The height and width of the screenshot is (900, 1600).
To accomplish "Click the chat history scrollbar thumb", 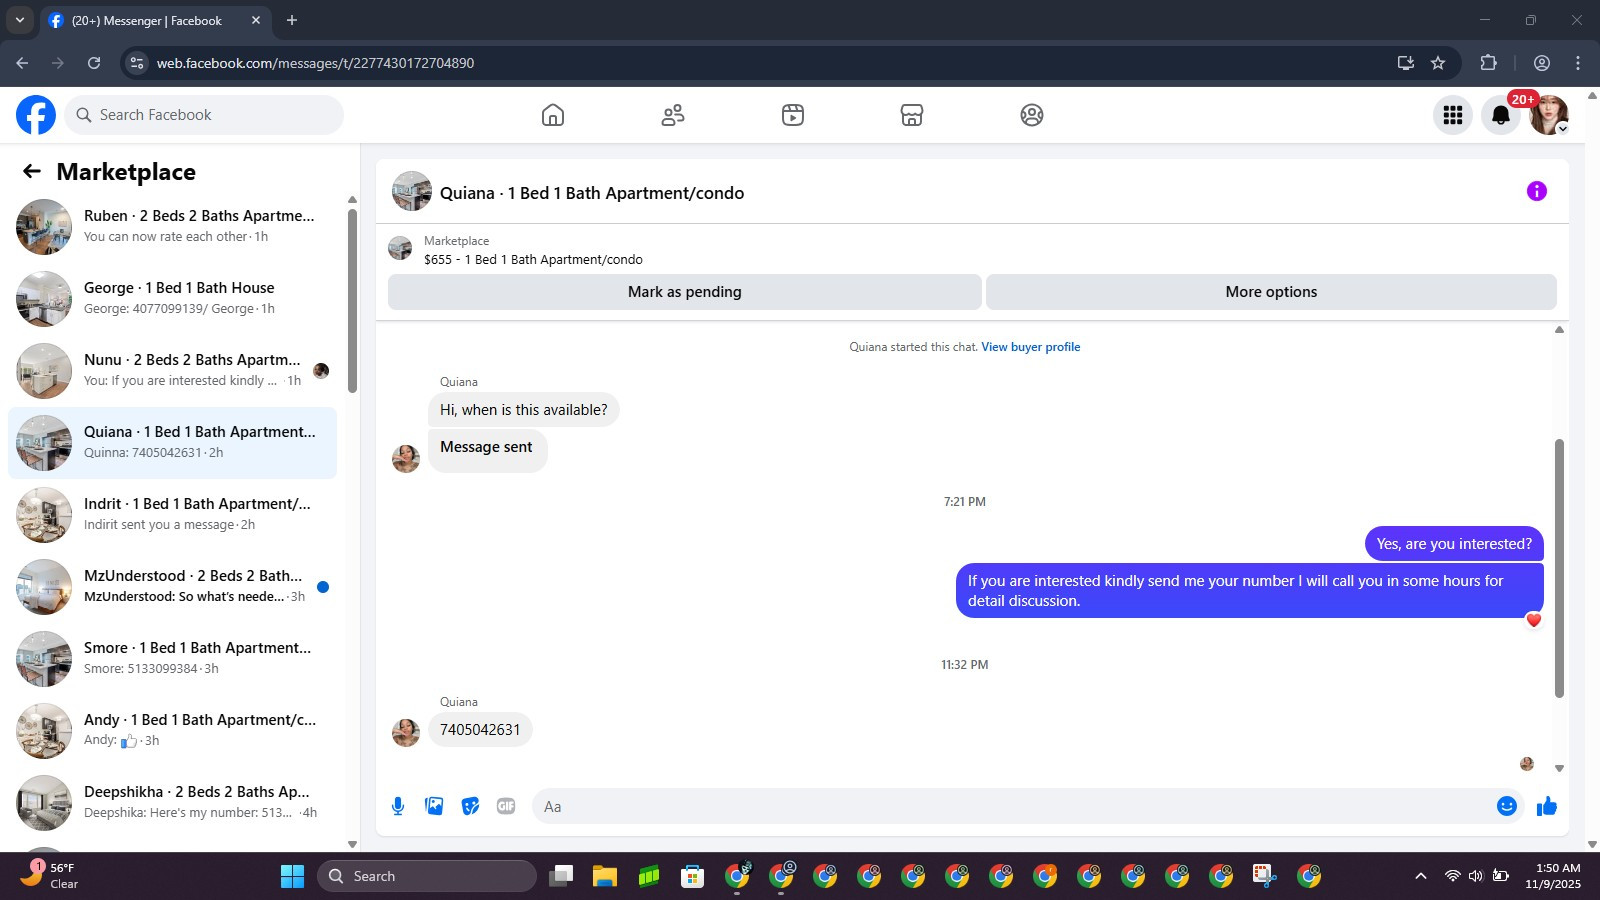I will click(1559, 568).
